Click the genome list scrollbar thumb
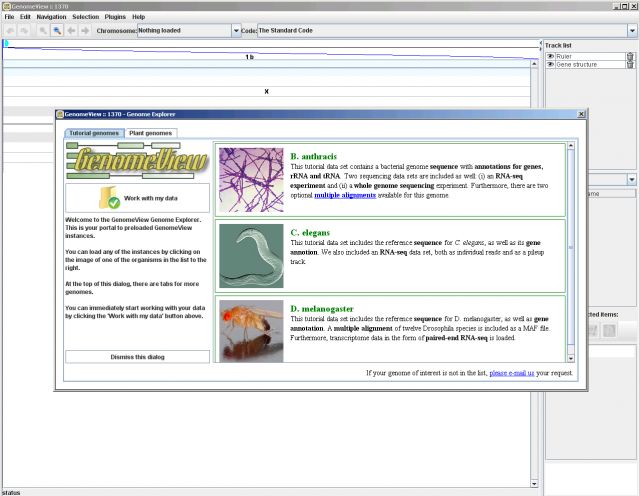 [x=571, y=247]
